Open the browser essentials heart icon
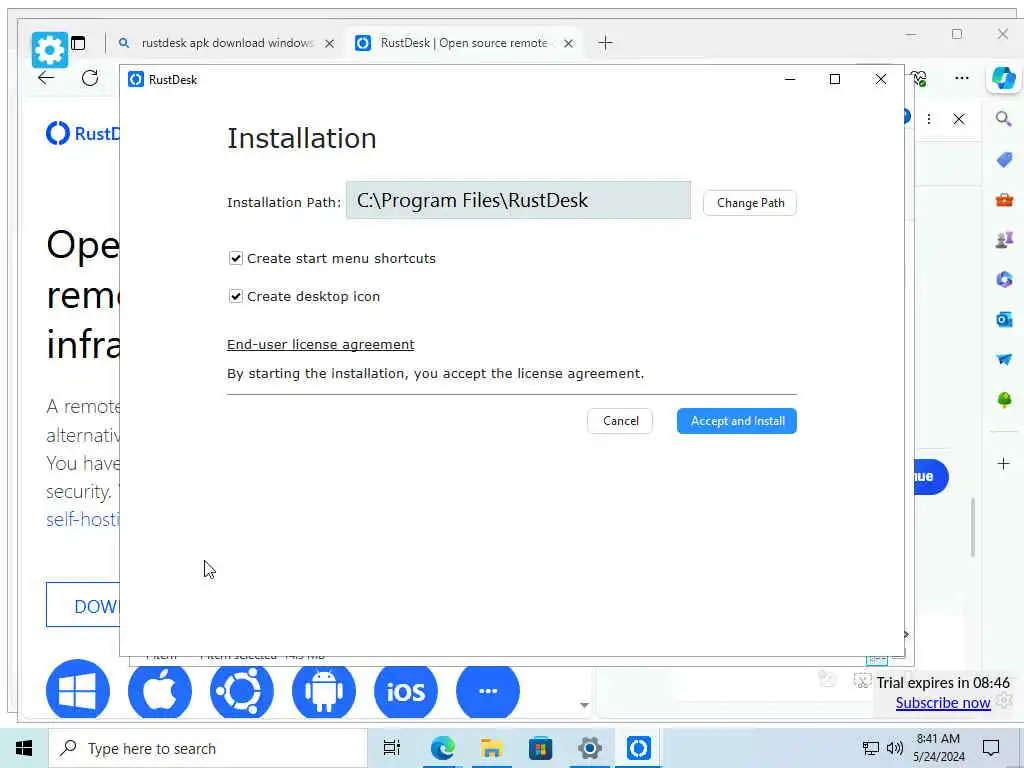Viewport: 1024px width, 768px height. 920,79
